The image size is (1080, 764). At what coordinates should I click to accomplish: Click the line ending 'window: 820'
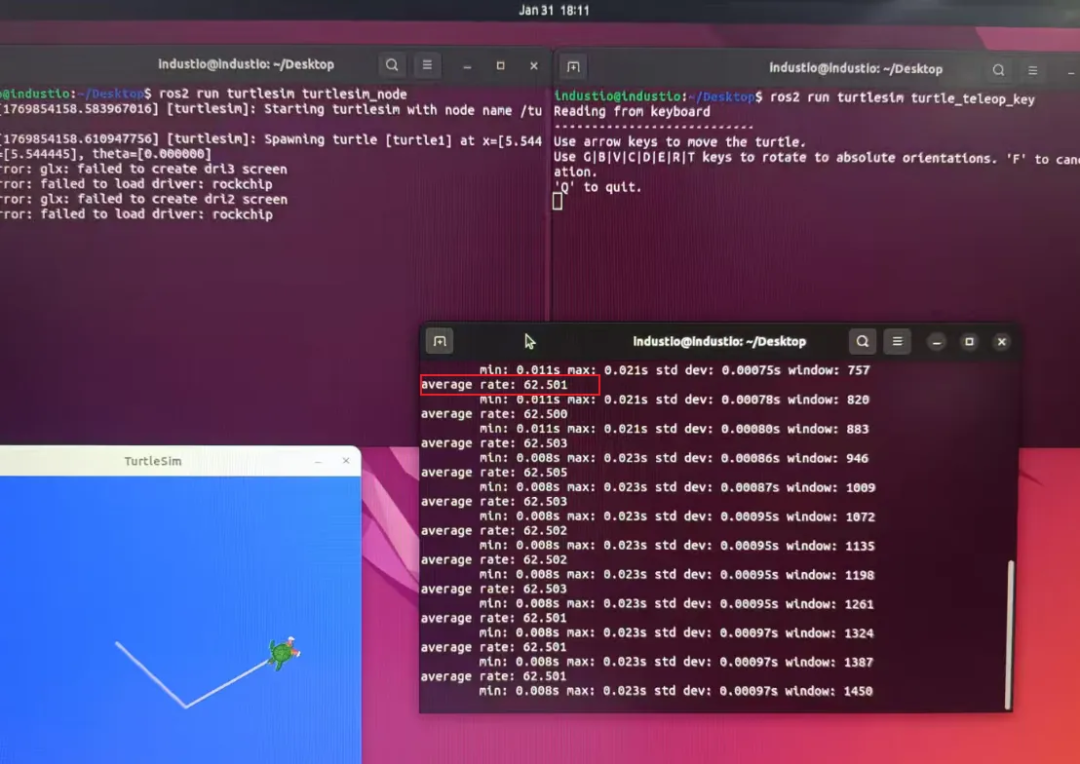point(674,400)
